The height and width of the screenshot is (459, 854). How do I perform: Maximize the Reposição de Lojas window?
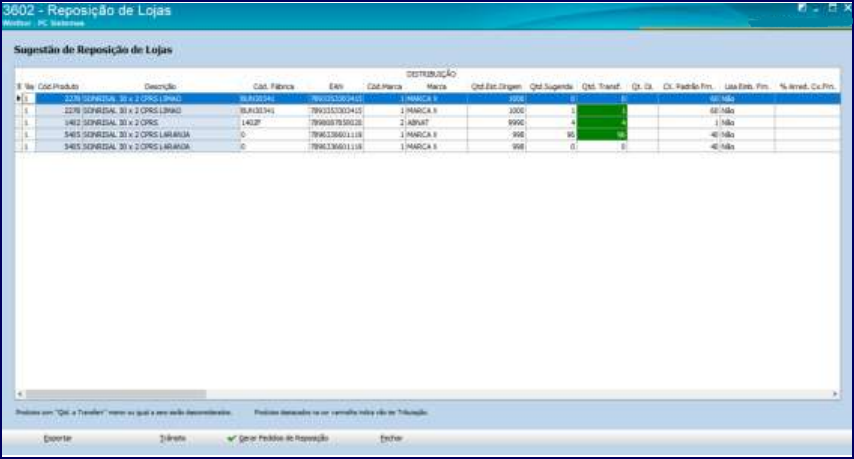click(832, 8)
